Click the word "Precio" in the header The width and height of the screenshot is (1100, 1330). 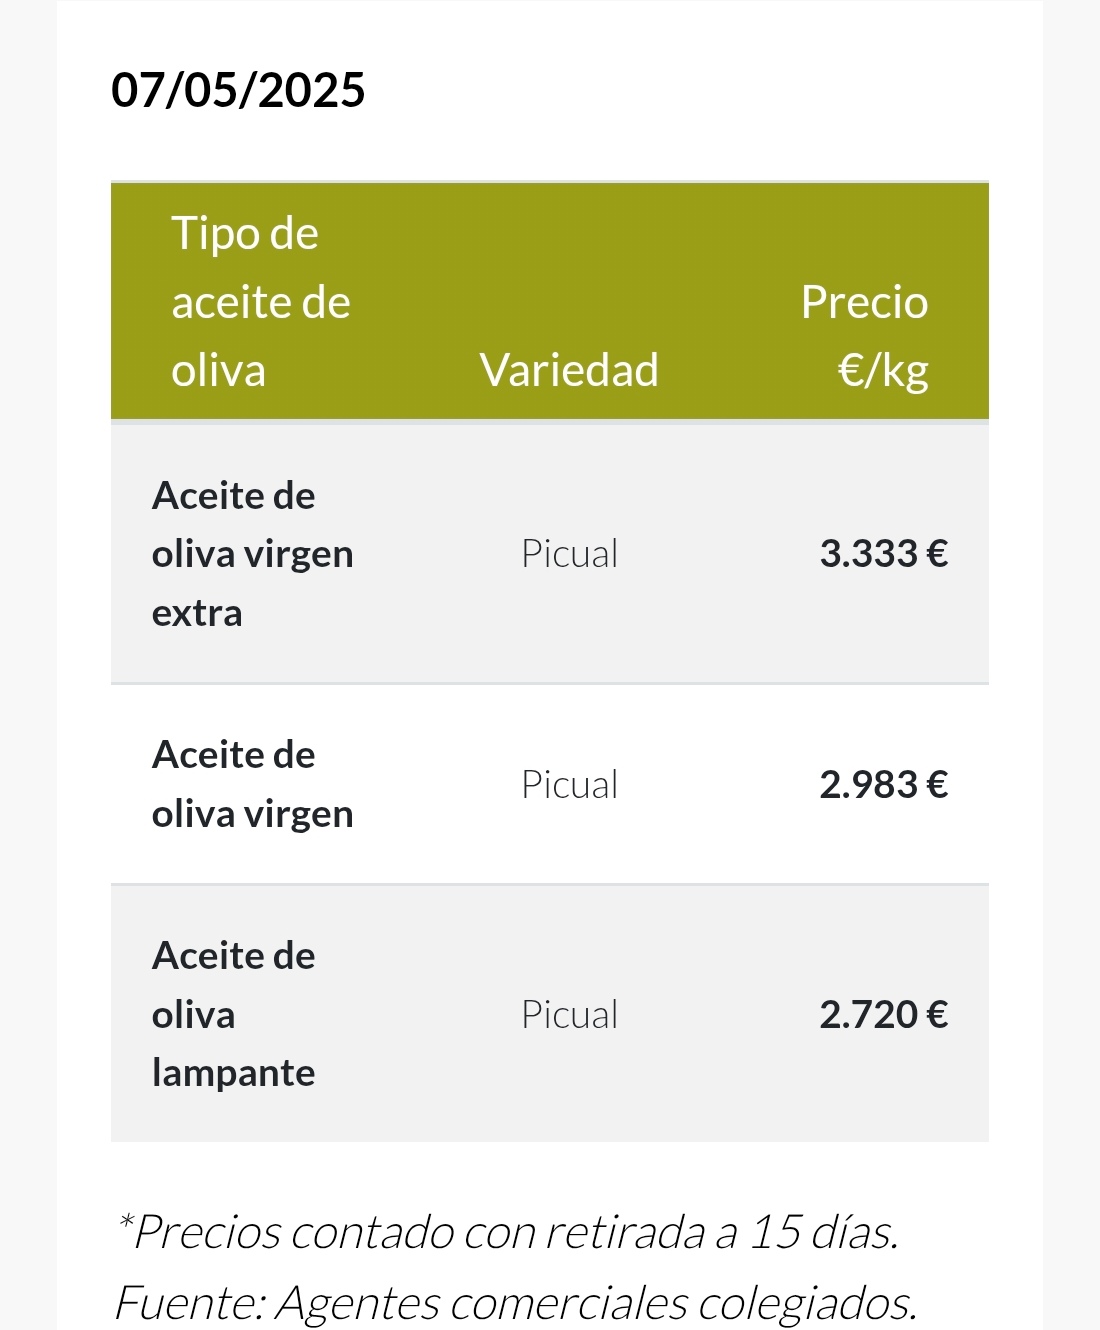pyautogui.click(x=864, y=302)
